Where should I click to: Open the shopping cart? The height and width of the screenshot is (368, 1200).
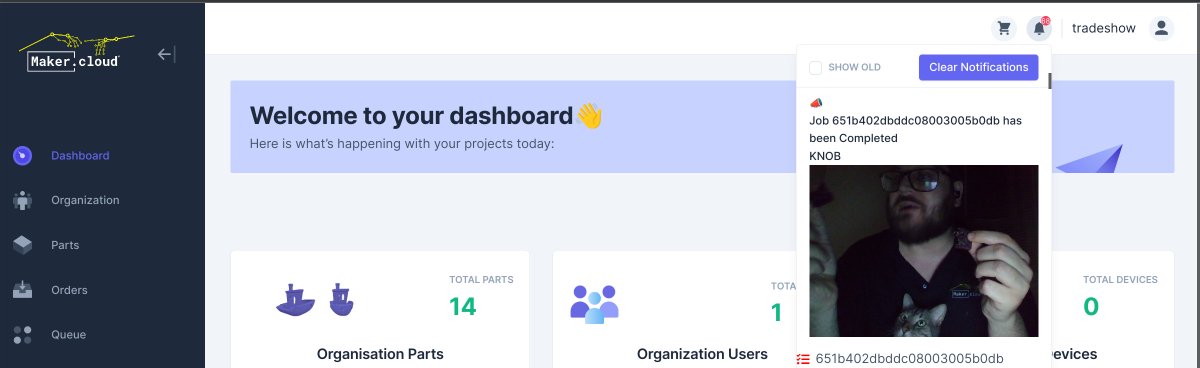(1003, 28)
